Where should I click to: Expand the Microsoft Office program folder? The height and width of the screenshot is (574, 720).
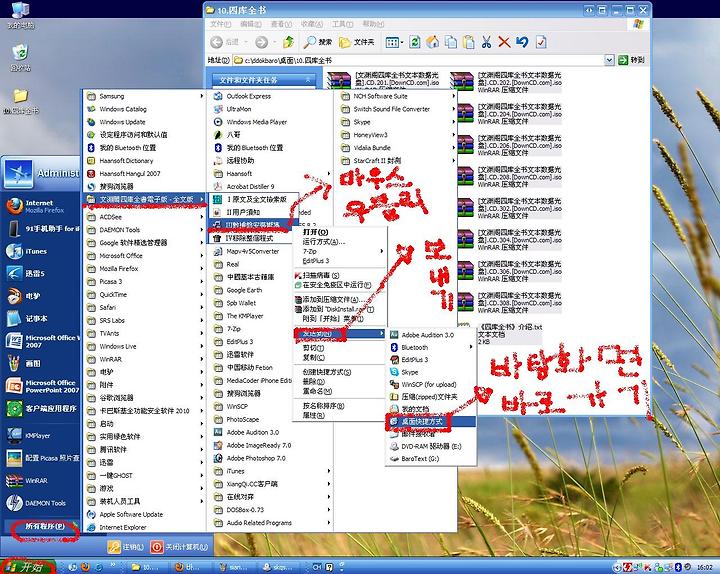(x=144, y=255)
